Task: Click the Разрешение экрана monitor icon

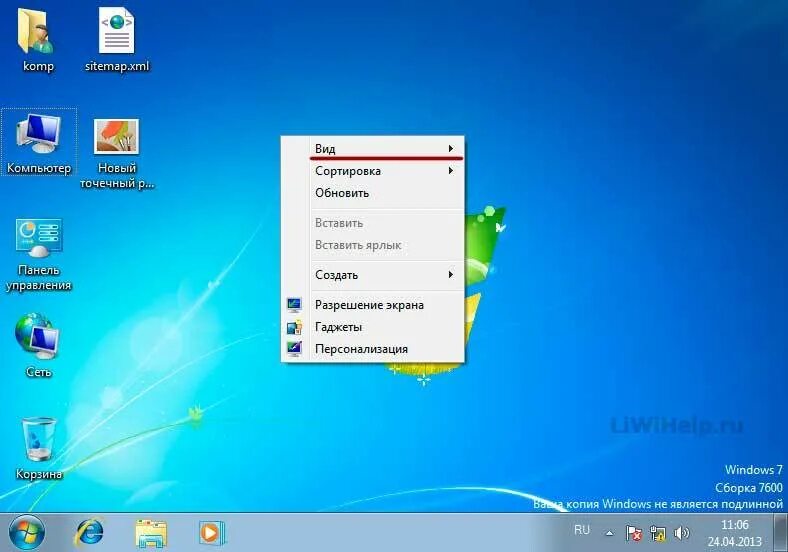Action: tap(294, 305)
